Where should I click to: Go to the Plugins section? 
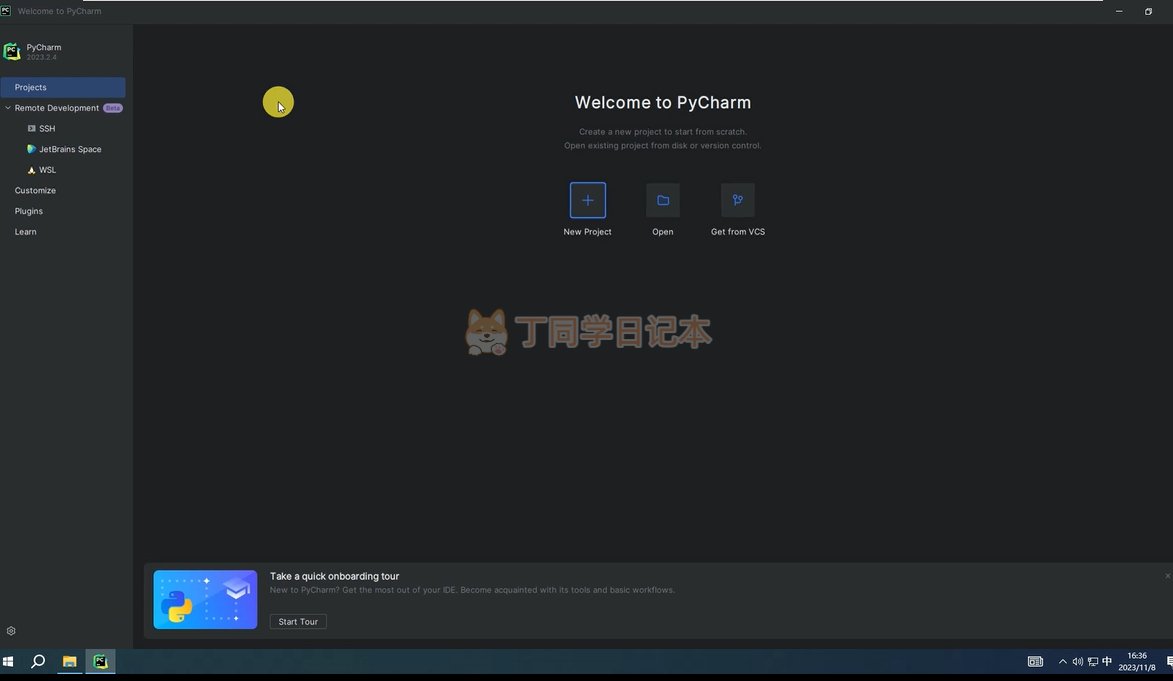[29, 211]
